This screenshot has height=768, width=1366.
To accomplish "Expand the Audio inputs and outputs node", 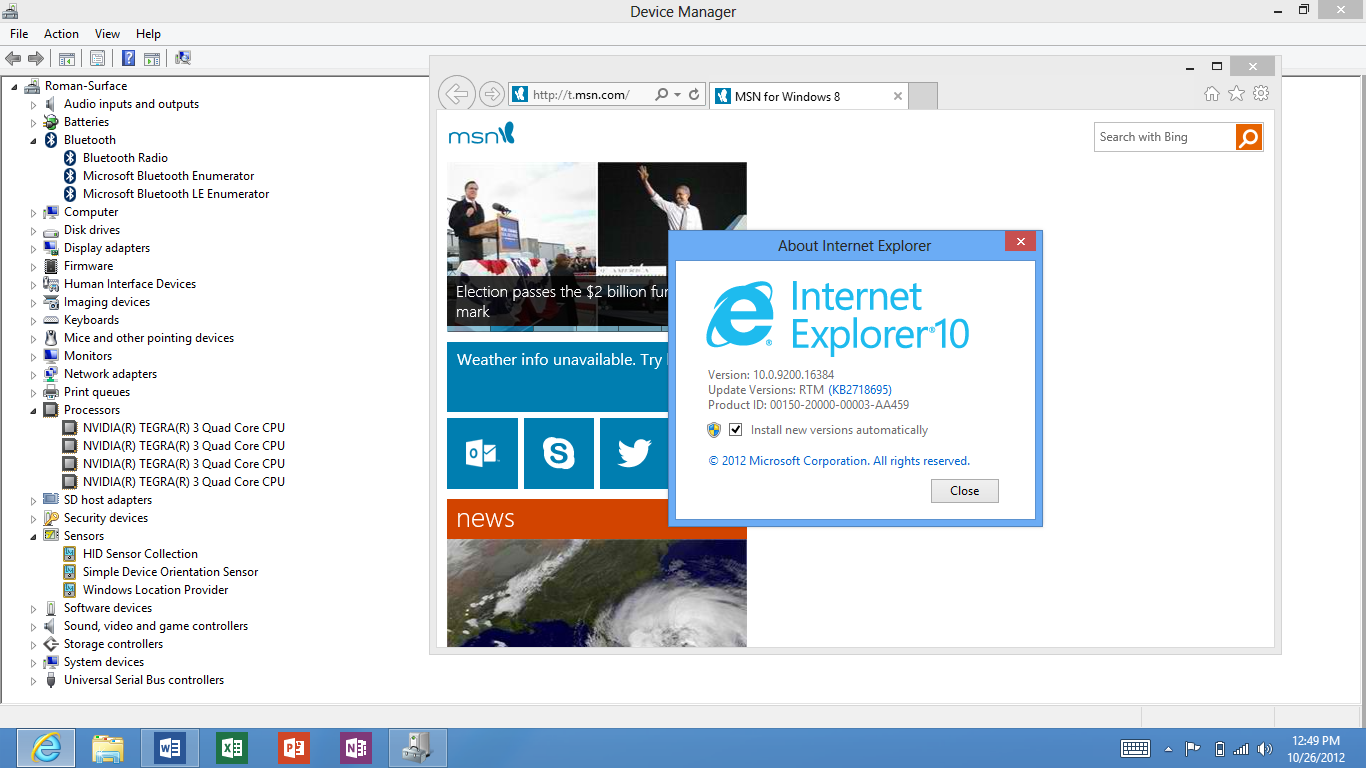I will coord(33,104).
